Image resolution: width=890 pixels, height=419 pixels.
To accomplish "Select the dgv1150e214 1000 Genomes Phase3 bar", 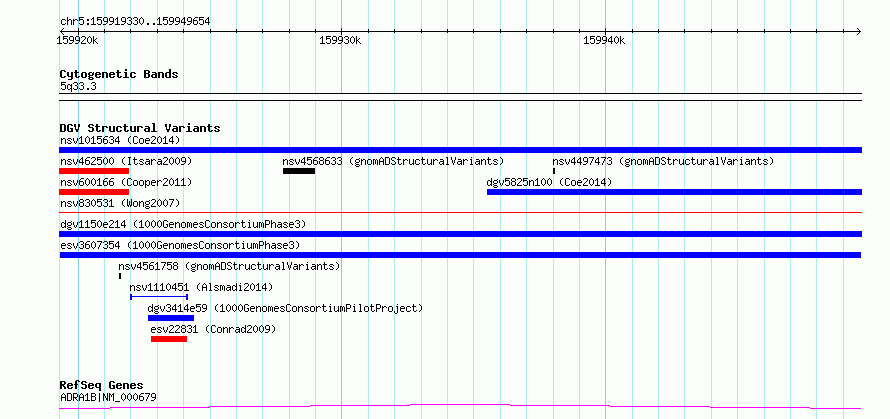I will point(460,234).
